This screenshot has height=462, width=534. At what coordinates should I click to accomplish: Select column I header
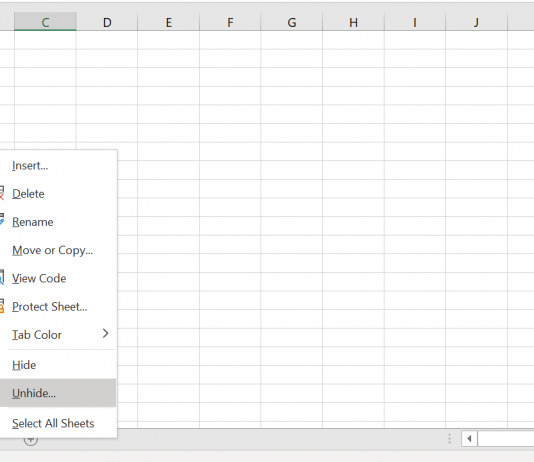point(415,22)
